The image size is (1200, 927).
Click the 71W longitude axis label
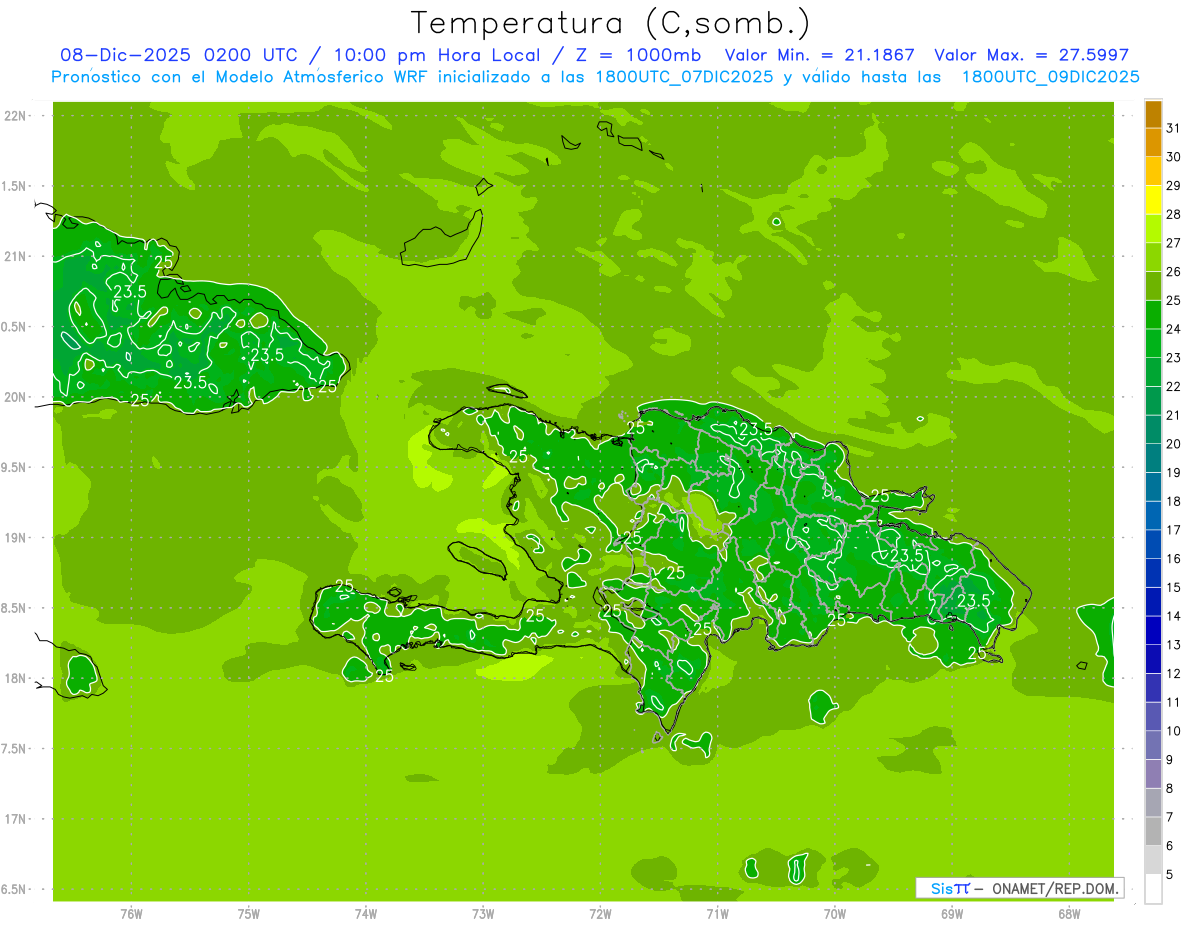click(x=717, y=914)
